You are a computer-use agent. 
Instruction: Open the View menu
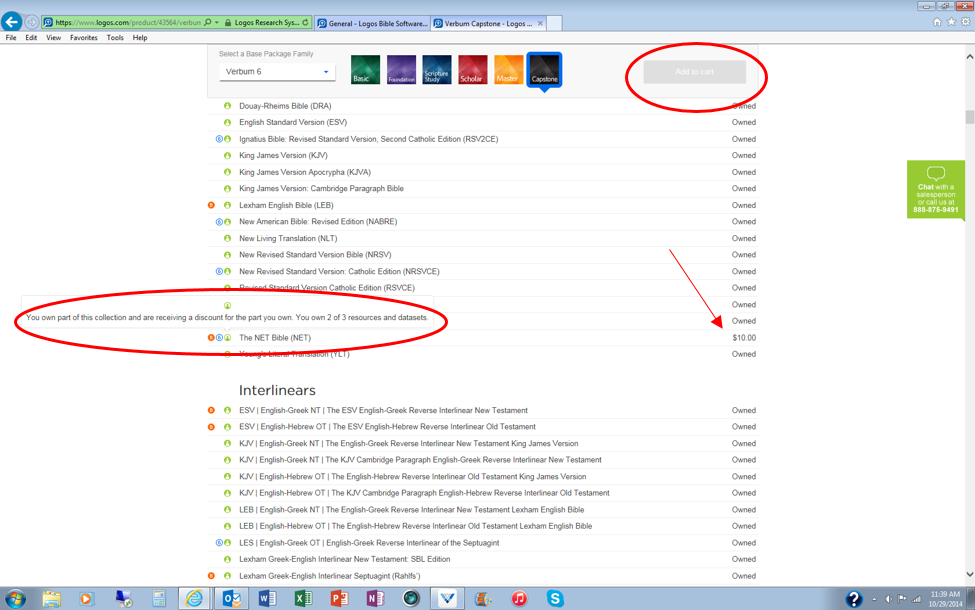pos(53,38)
